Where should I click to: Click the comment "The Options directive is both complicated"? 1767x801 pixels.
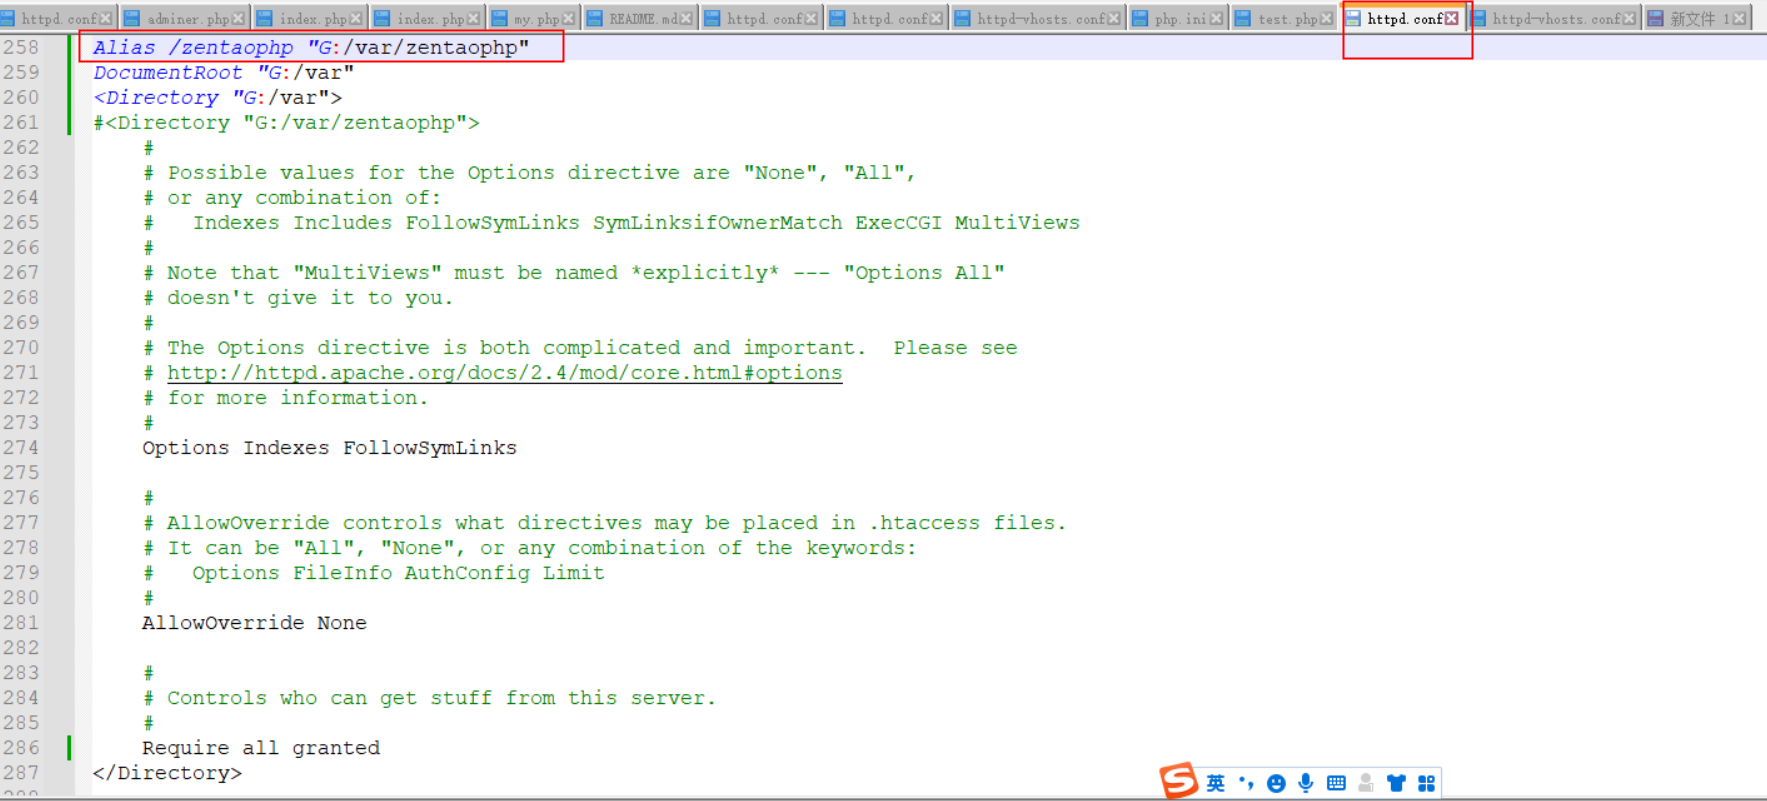[580, 348]
